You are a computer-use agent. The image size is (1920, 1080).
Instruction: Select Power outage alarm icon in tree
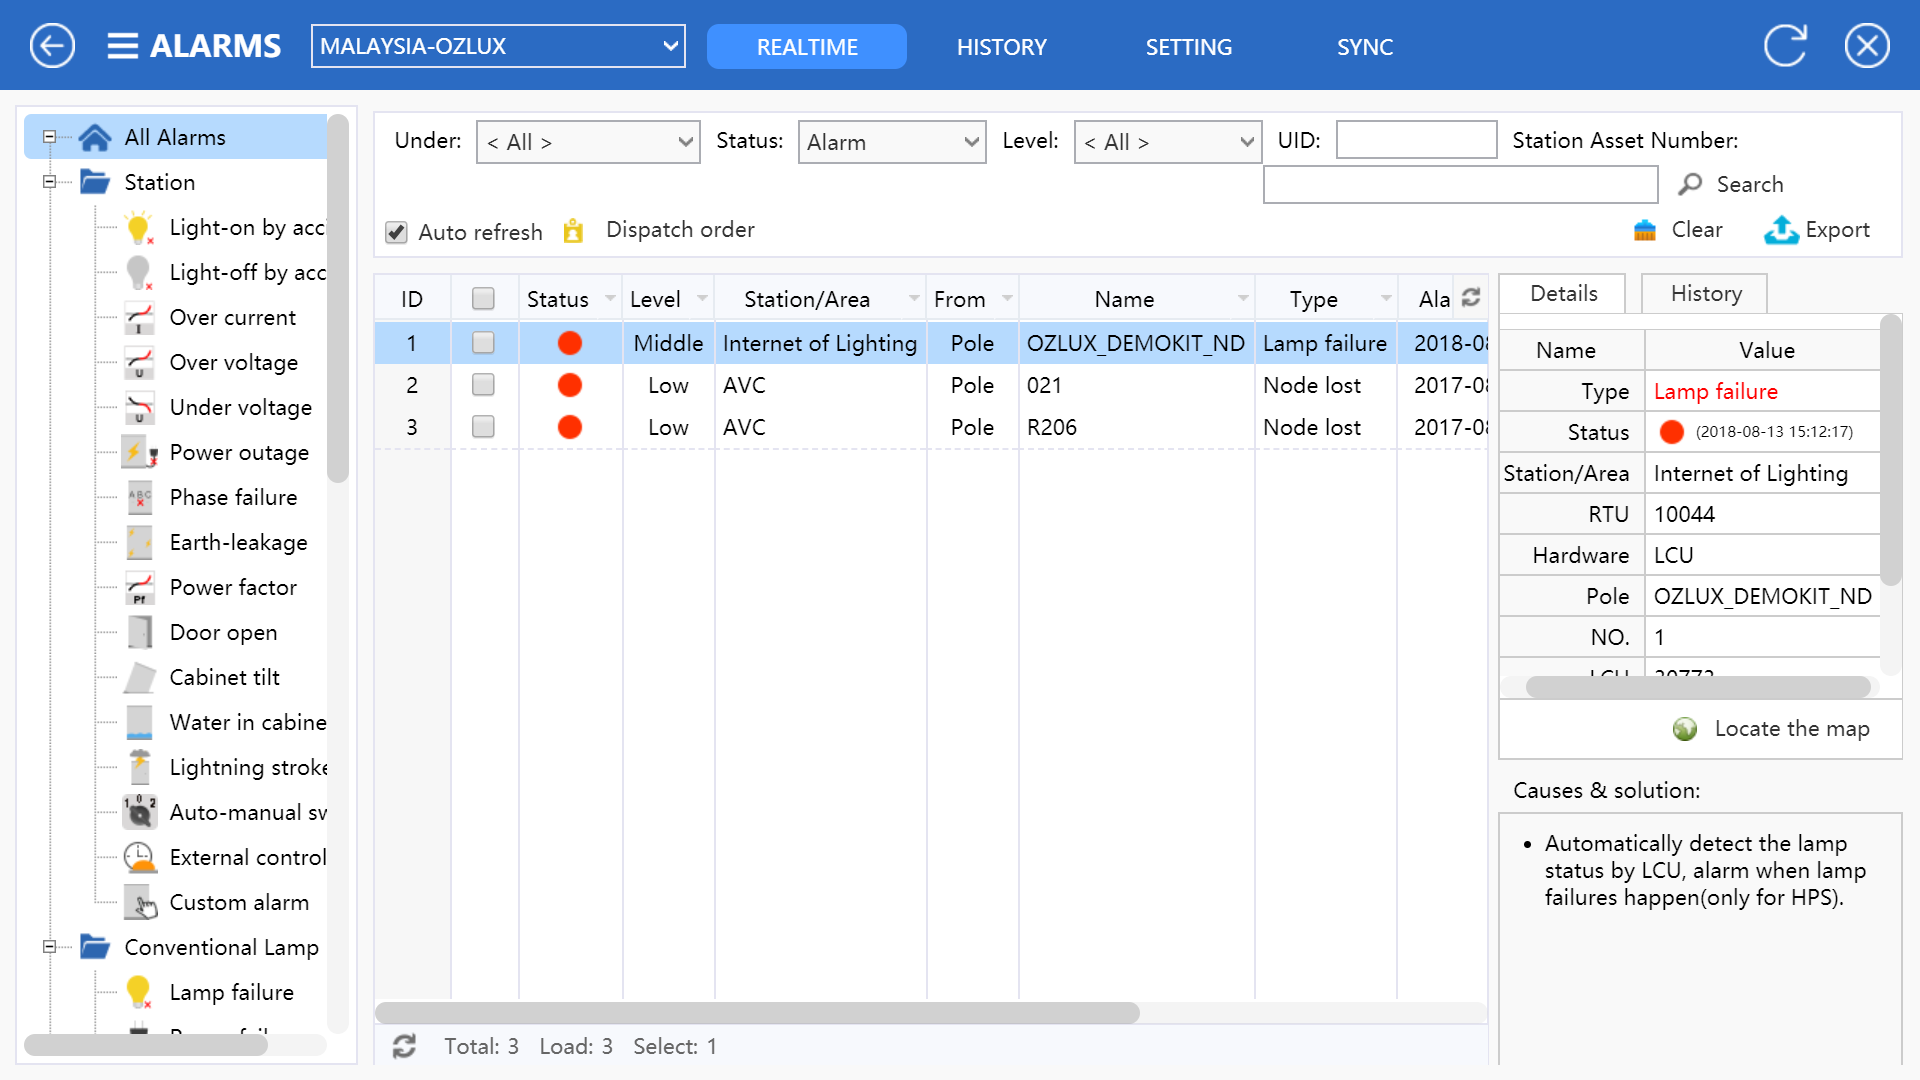[x=139, y=453]
